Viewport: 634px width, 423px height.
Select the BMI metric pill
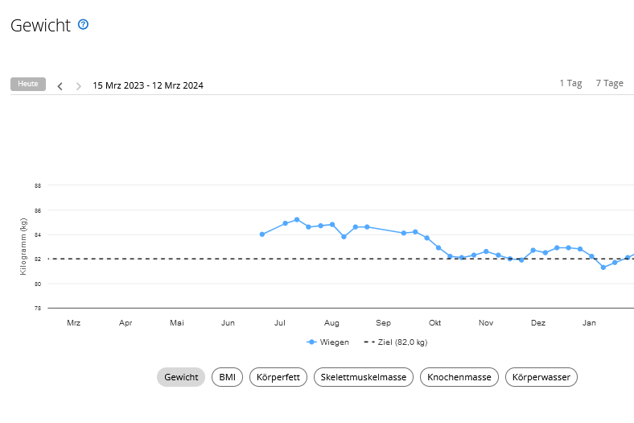pyautogui.click(x=227, y=377)
